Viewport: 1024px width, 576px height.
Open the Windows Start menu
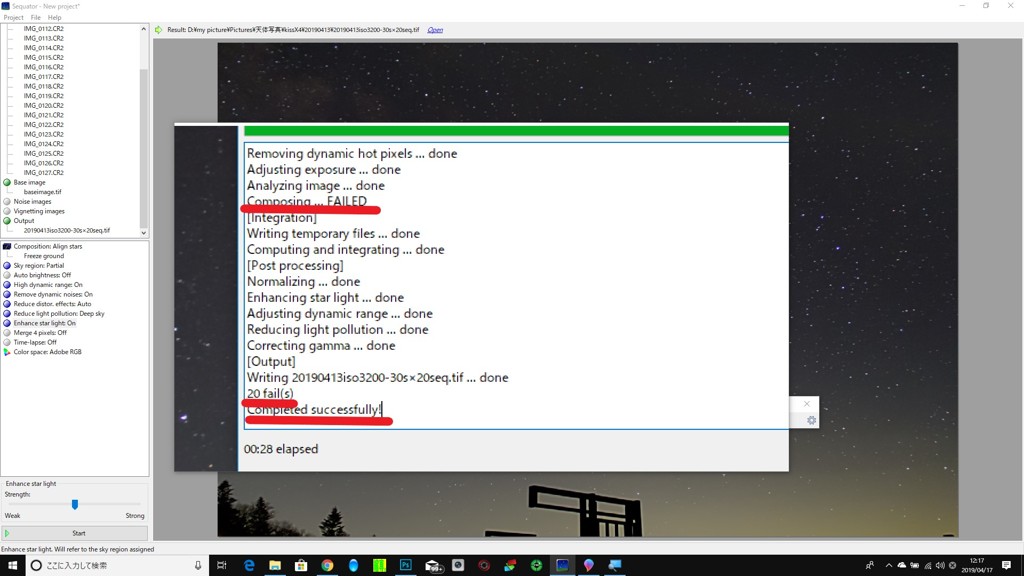(12, 565)
